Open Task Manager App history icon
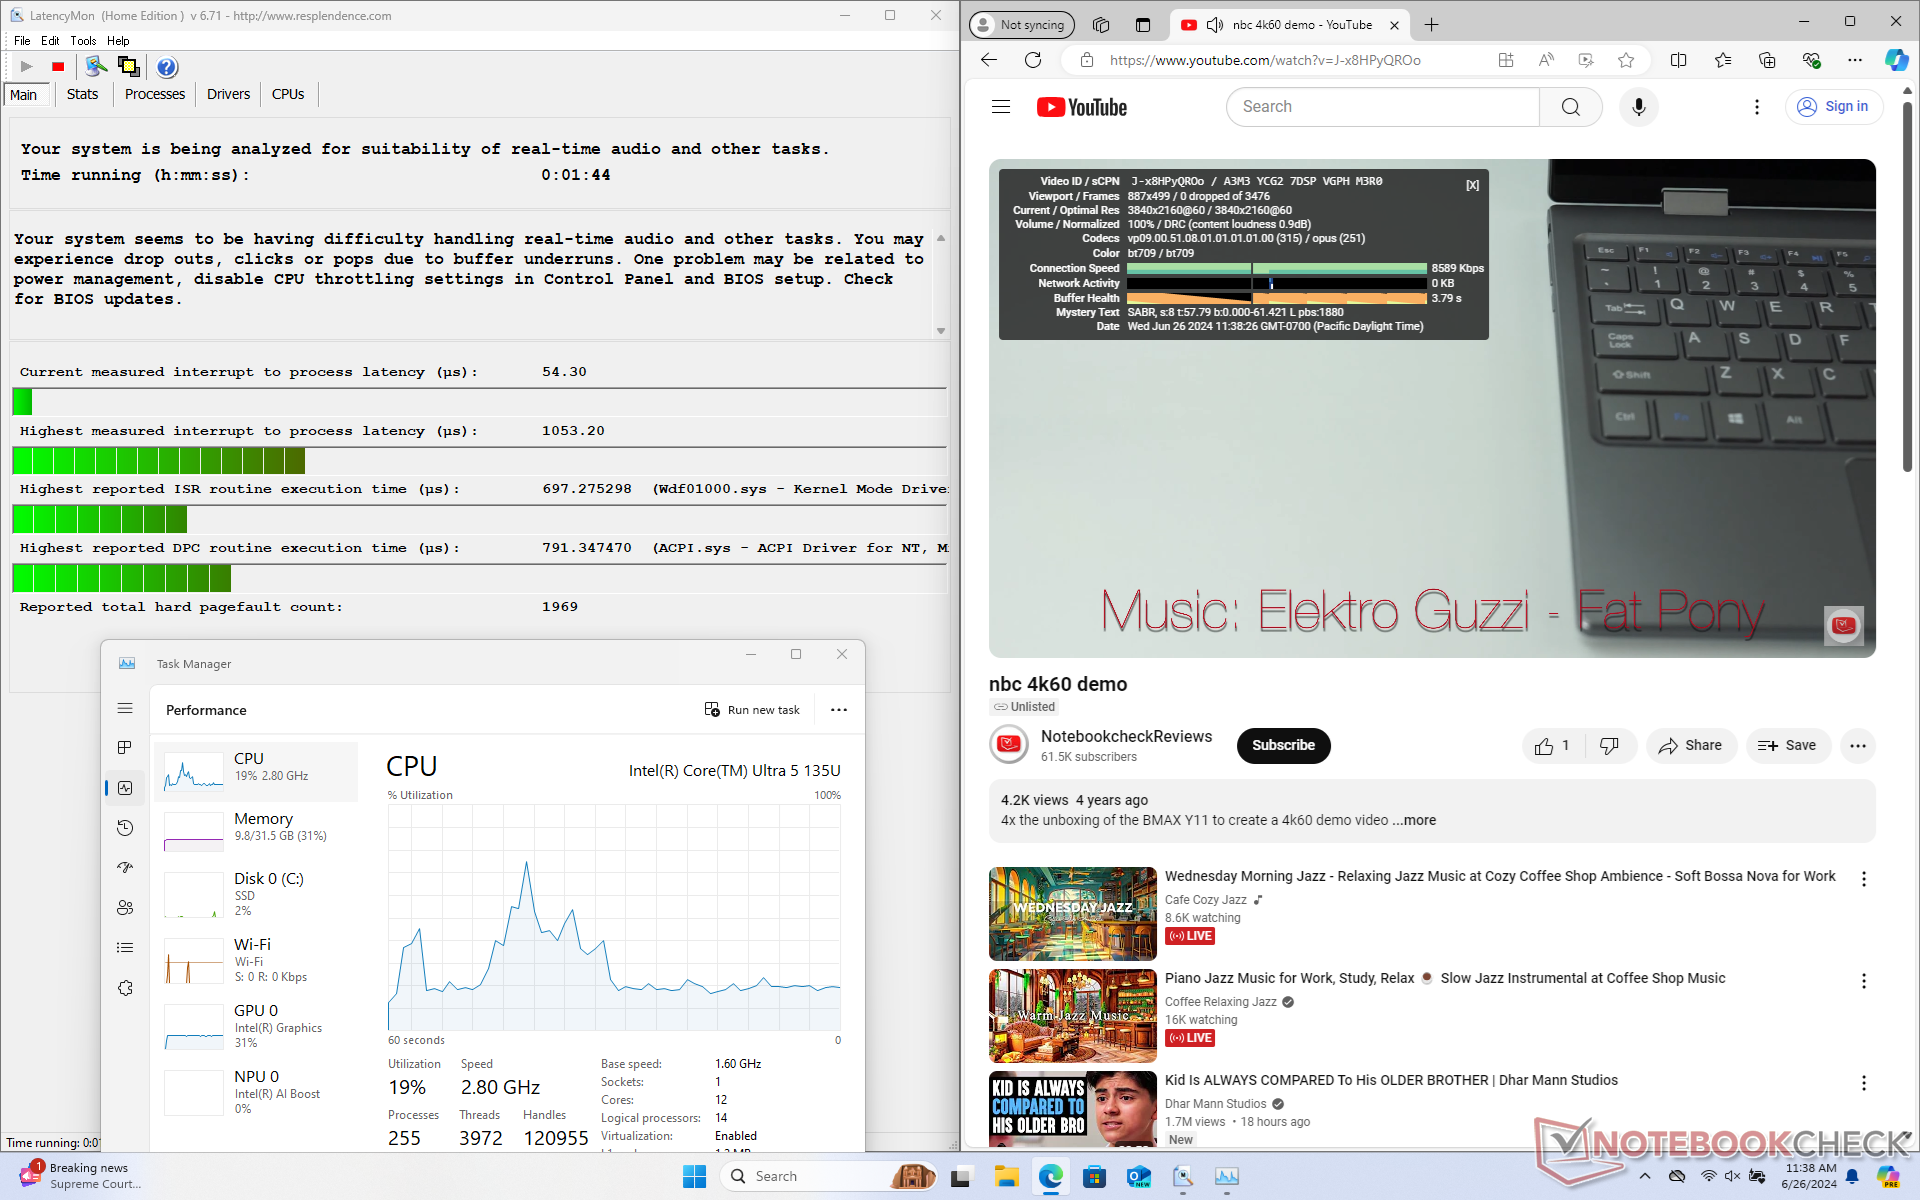This screenshot has width=1920, height=1200. [125, 828]
